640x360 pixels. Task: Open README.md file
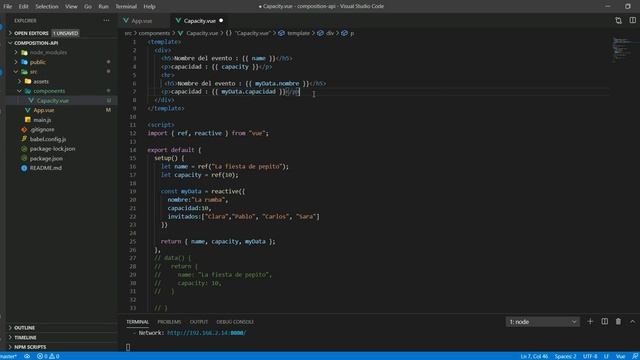point(46,168)
